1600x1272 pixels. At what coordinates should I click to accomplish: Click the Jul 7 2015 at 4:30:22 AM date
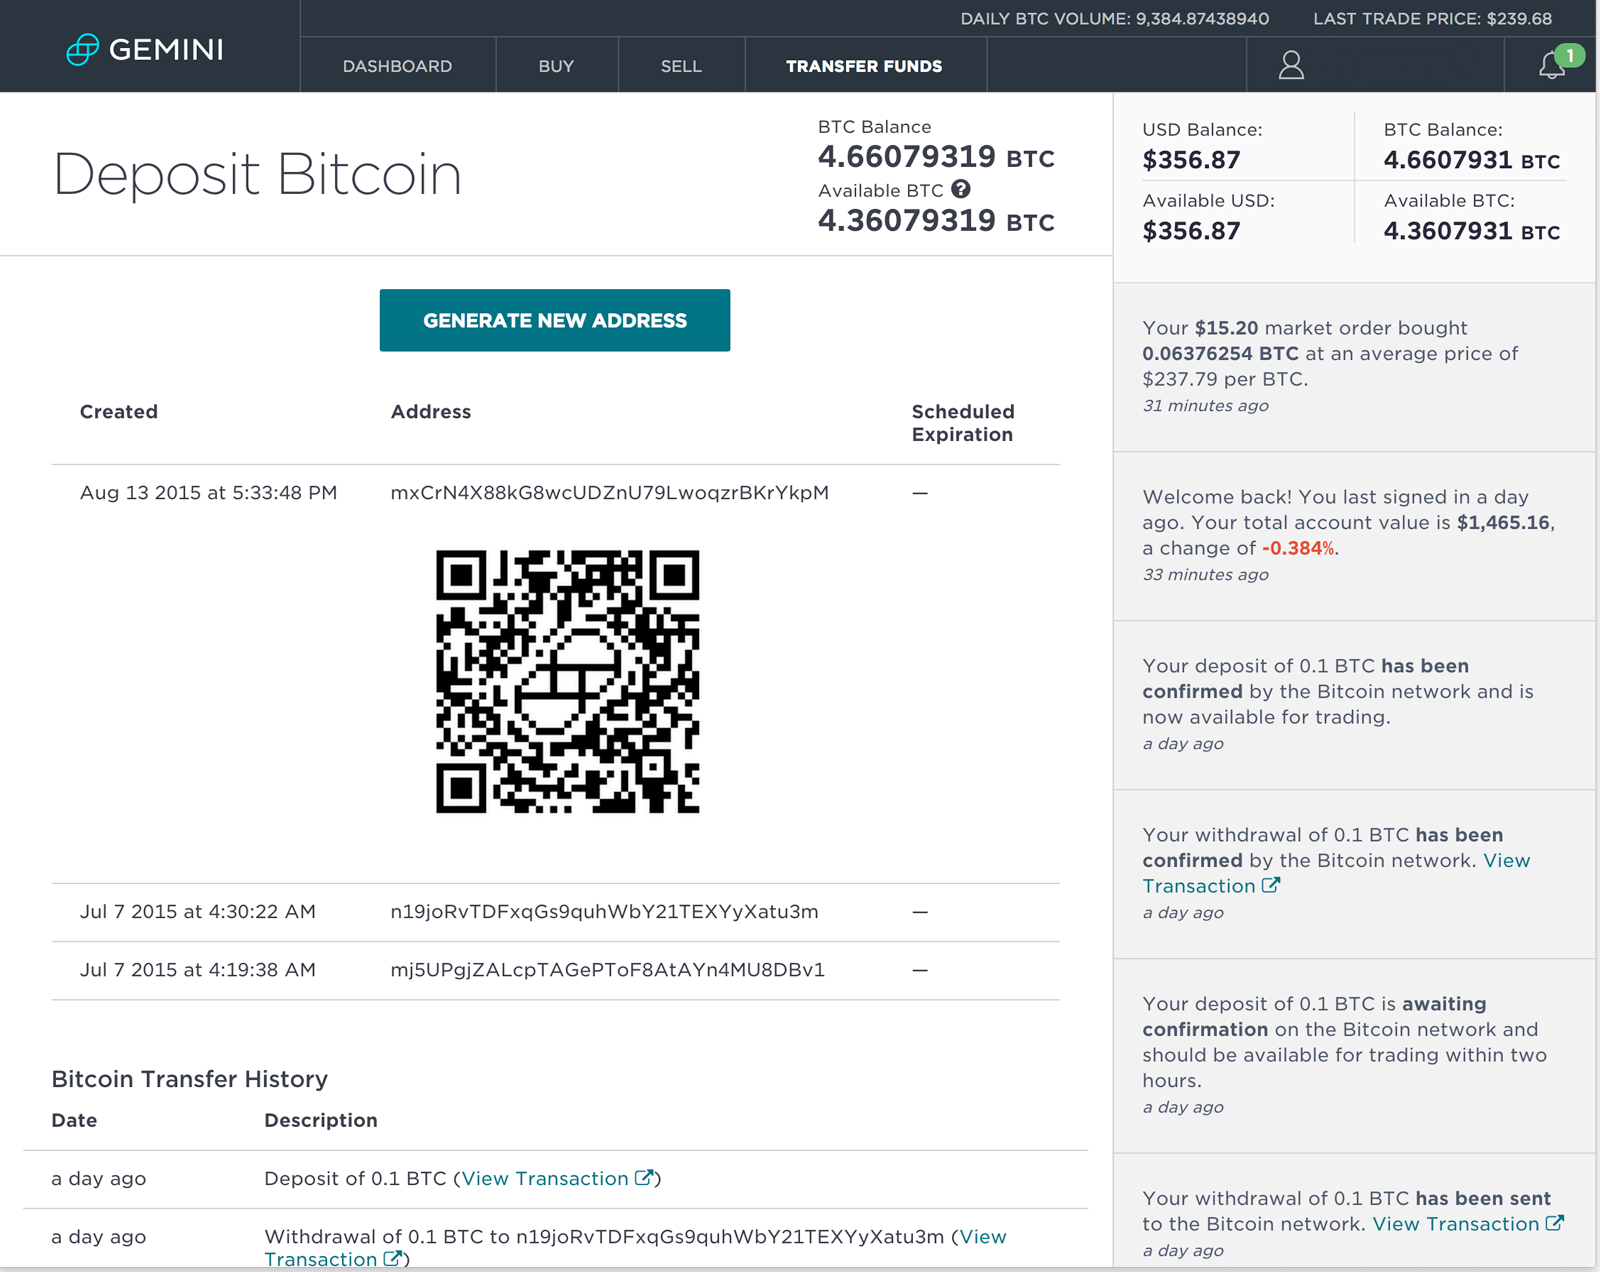(198, 911)
